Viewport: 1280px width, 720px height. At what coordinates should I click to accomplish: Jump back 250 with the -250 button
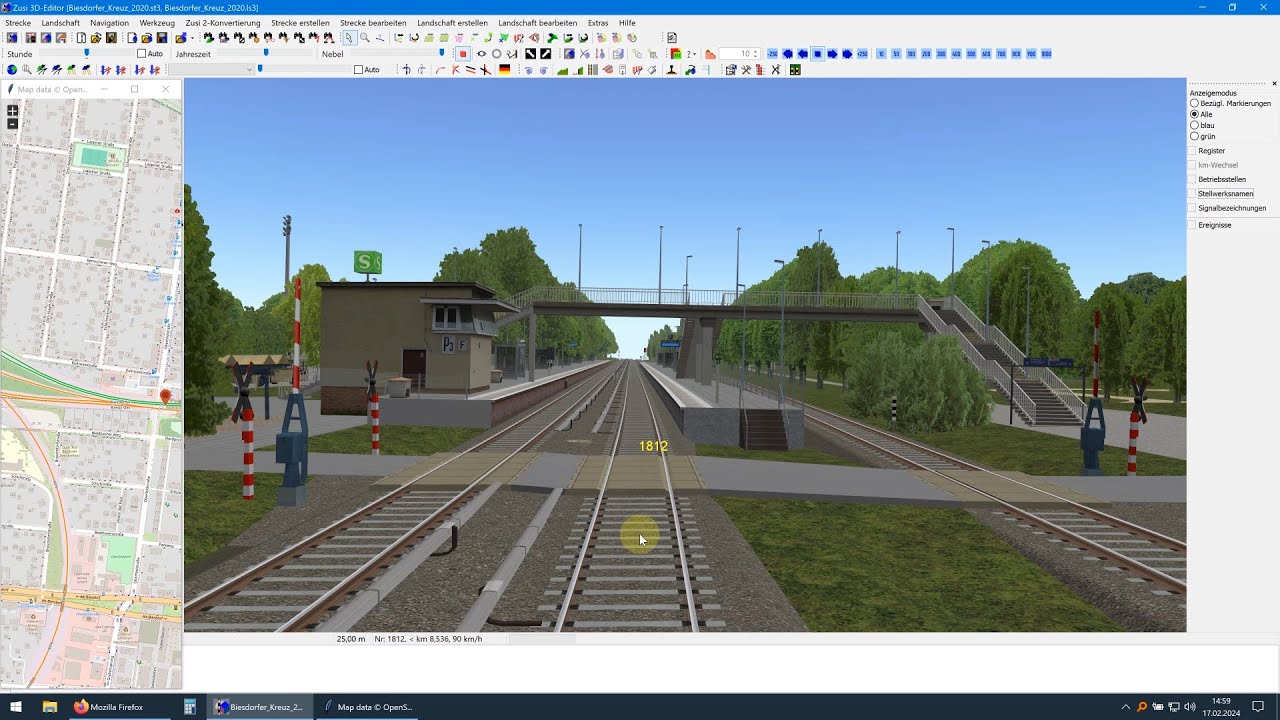(772, 54)
